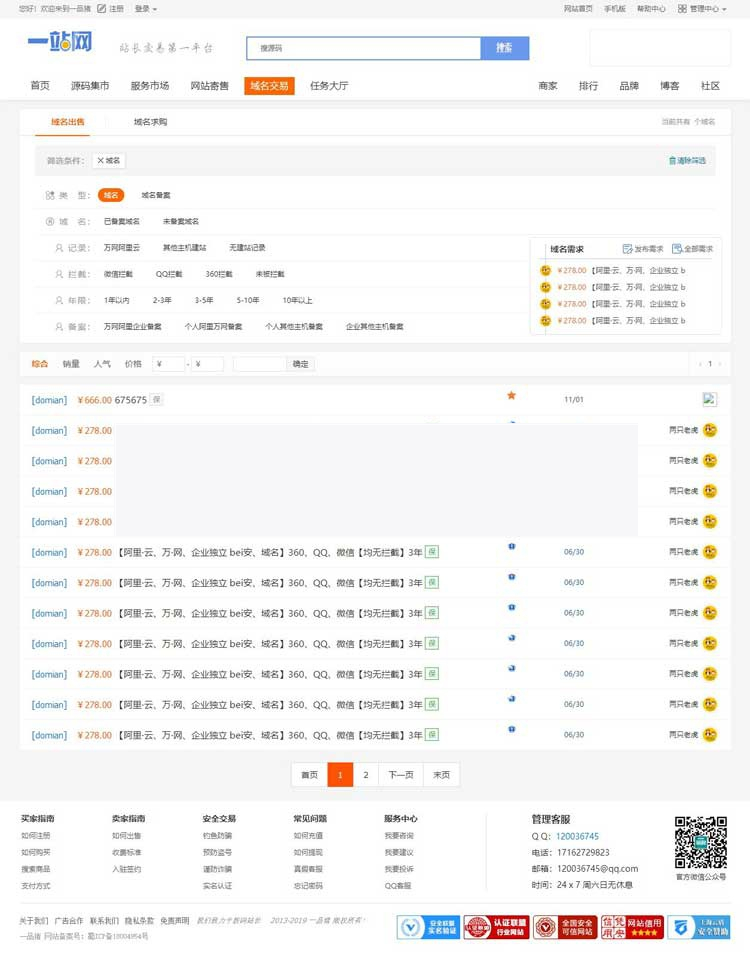
Task: Click the WeChat QR code image
Action: pyautogui.click(x=700, y=842)
